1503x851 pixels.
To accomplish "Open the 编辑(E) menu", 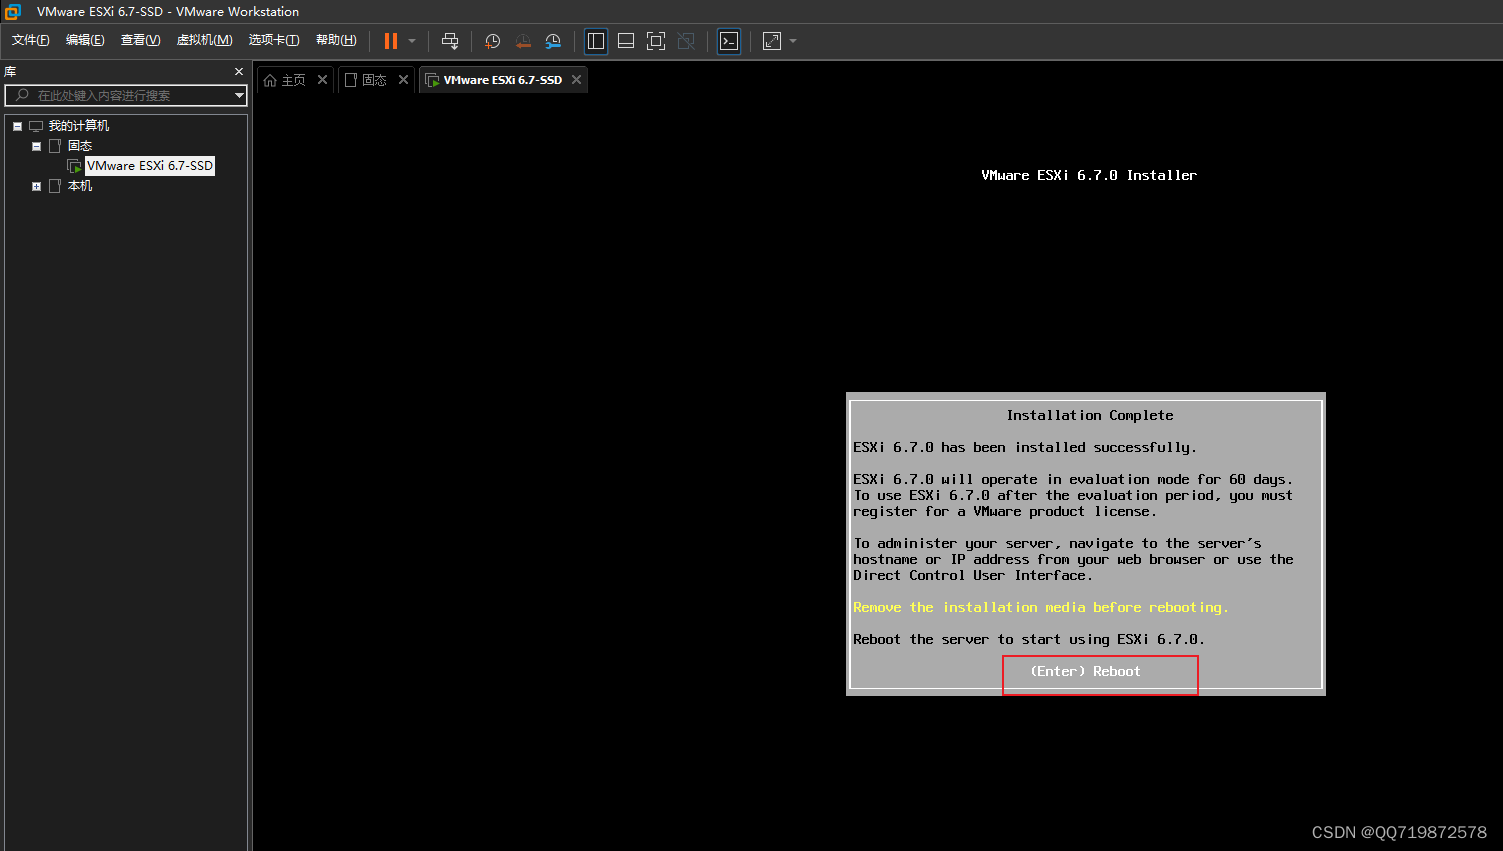I will (x=85, y=40).
